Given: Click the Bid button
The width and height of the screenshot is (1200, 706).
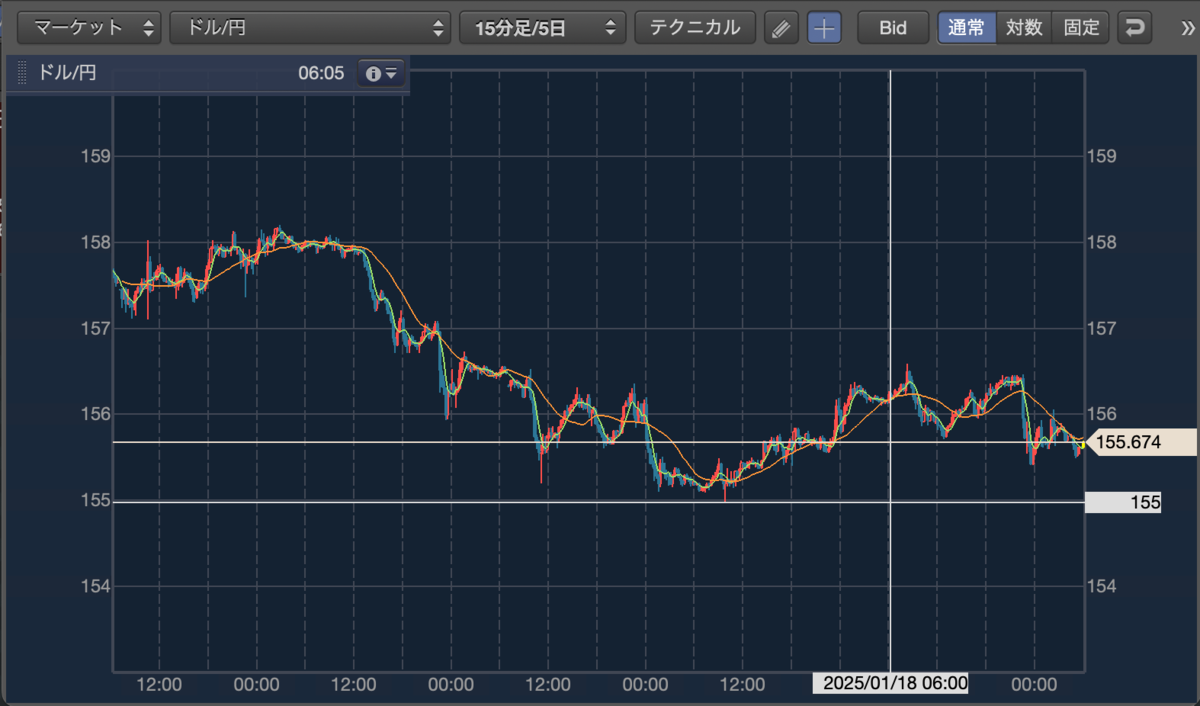Looking at the screenshot, I should (x=892, y=28).
